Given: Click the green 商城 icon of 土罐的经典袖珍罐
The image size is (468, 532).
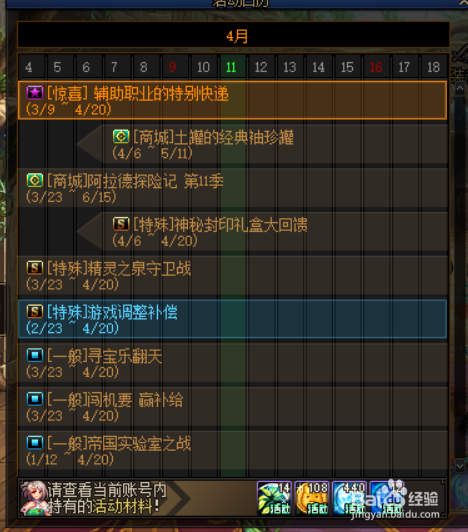Looking at the screenshot, I should pyautogui.click(x=121, y=136).
